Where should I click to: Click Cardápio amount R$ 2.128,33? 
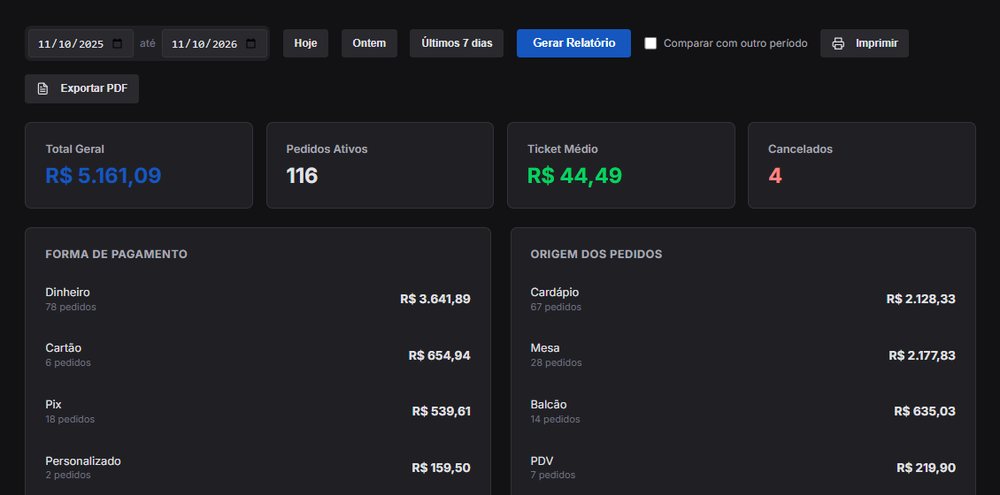click(921, 299)
